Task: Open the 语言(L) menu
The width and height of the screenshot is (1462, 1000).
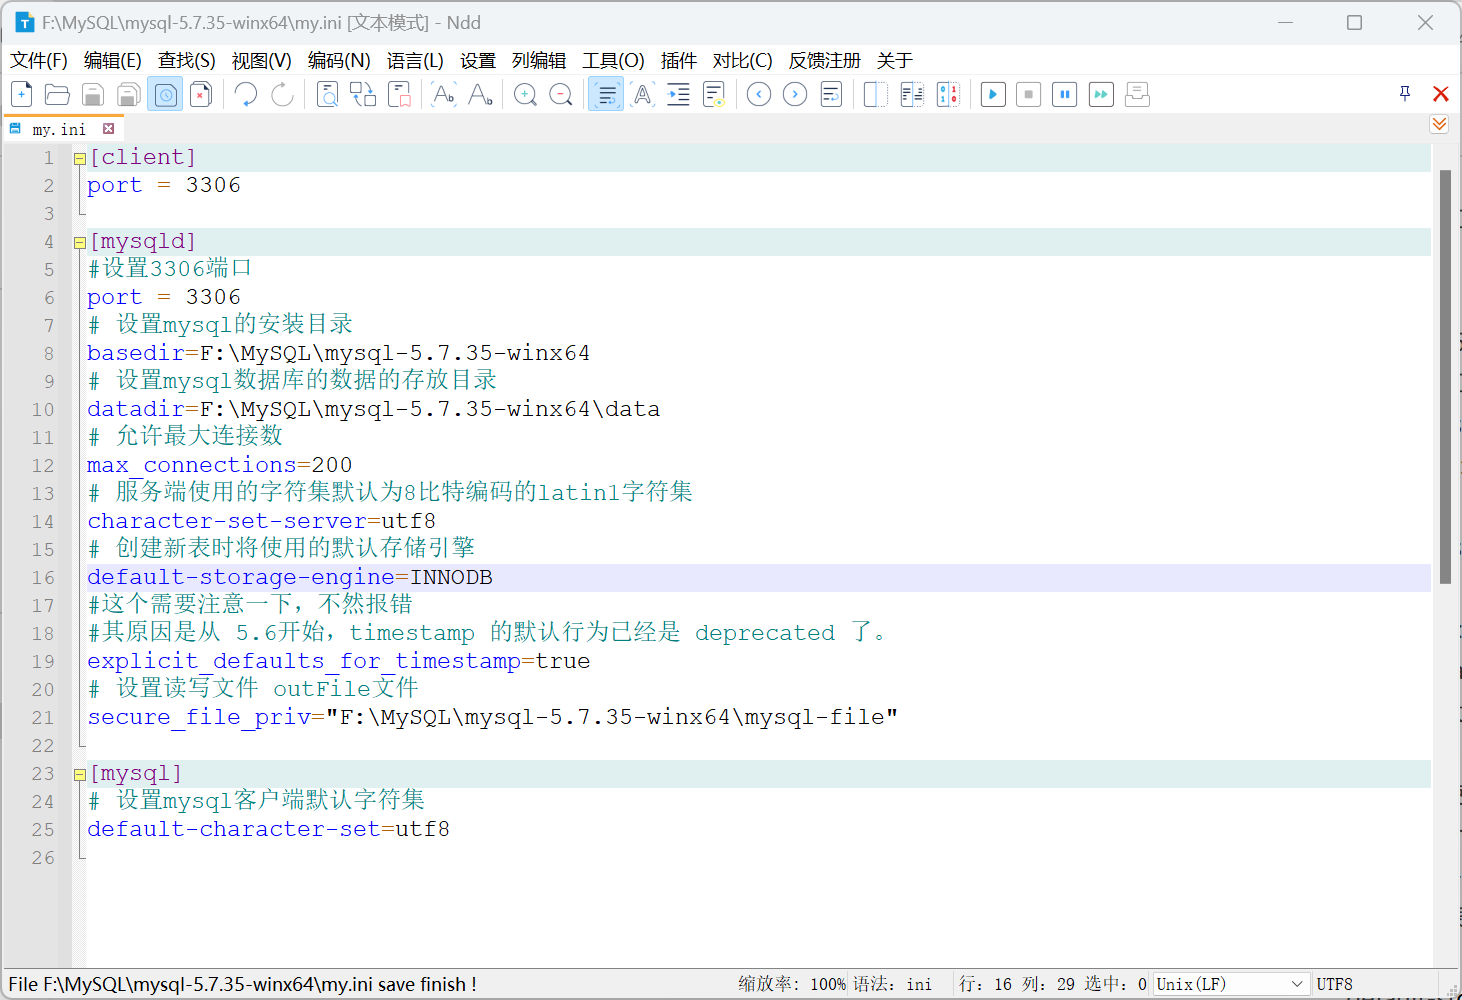Action: tap(415, 61)
